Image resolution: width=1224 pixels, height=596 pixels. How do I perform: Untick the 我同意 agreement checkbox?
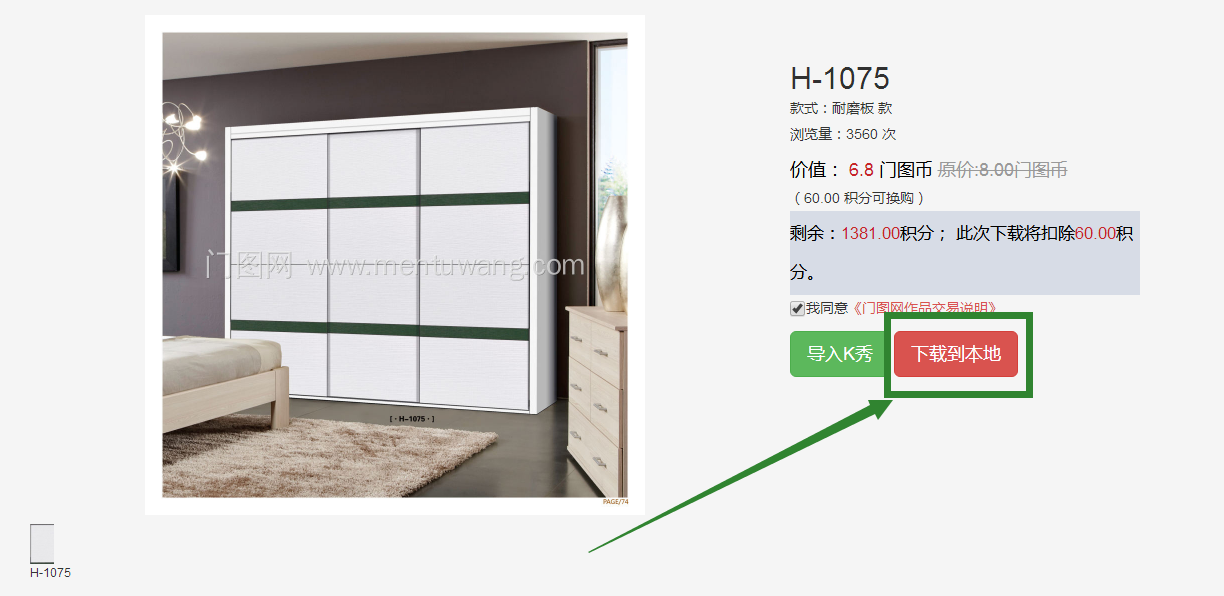pos(797,308)
